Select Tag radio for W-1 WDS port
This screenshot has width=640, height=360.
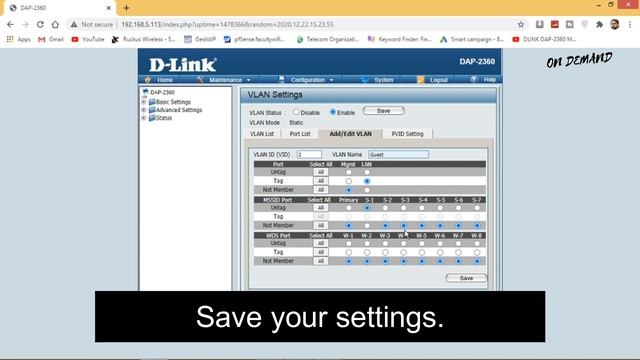[x=349, y=252]
